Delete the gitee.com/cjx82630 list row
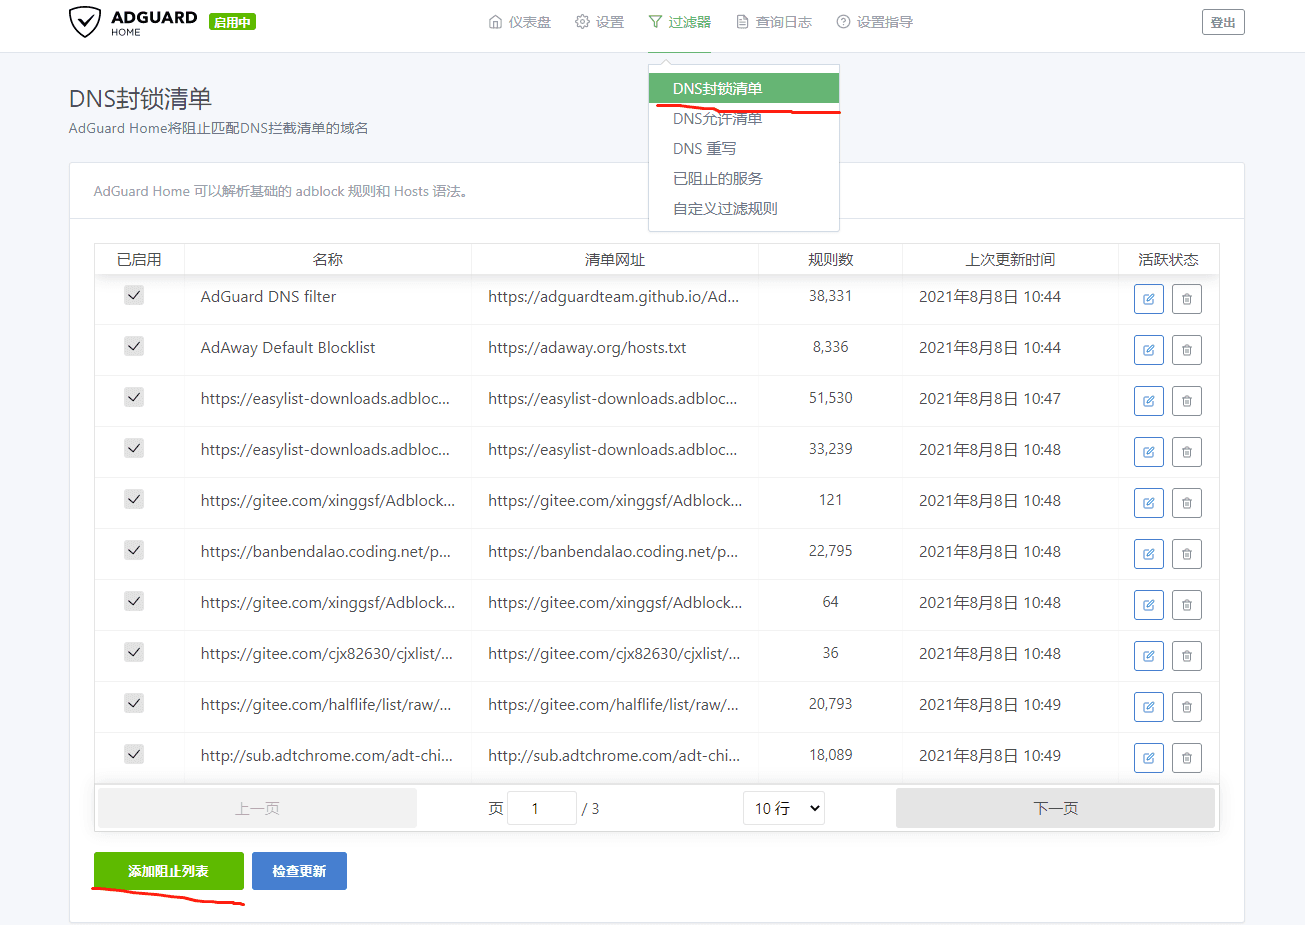 tap(1186, 656)
